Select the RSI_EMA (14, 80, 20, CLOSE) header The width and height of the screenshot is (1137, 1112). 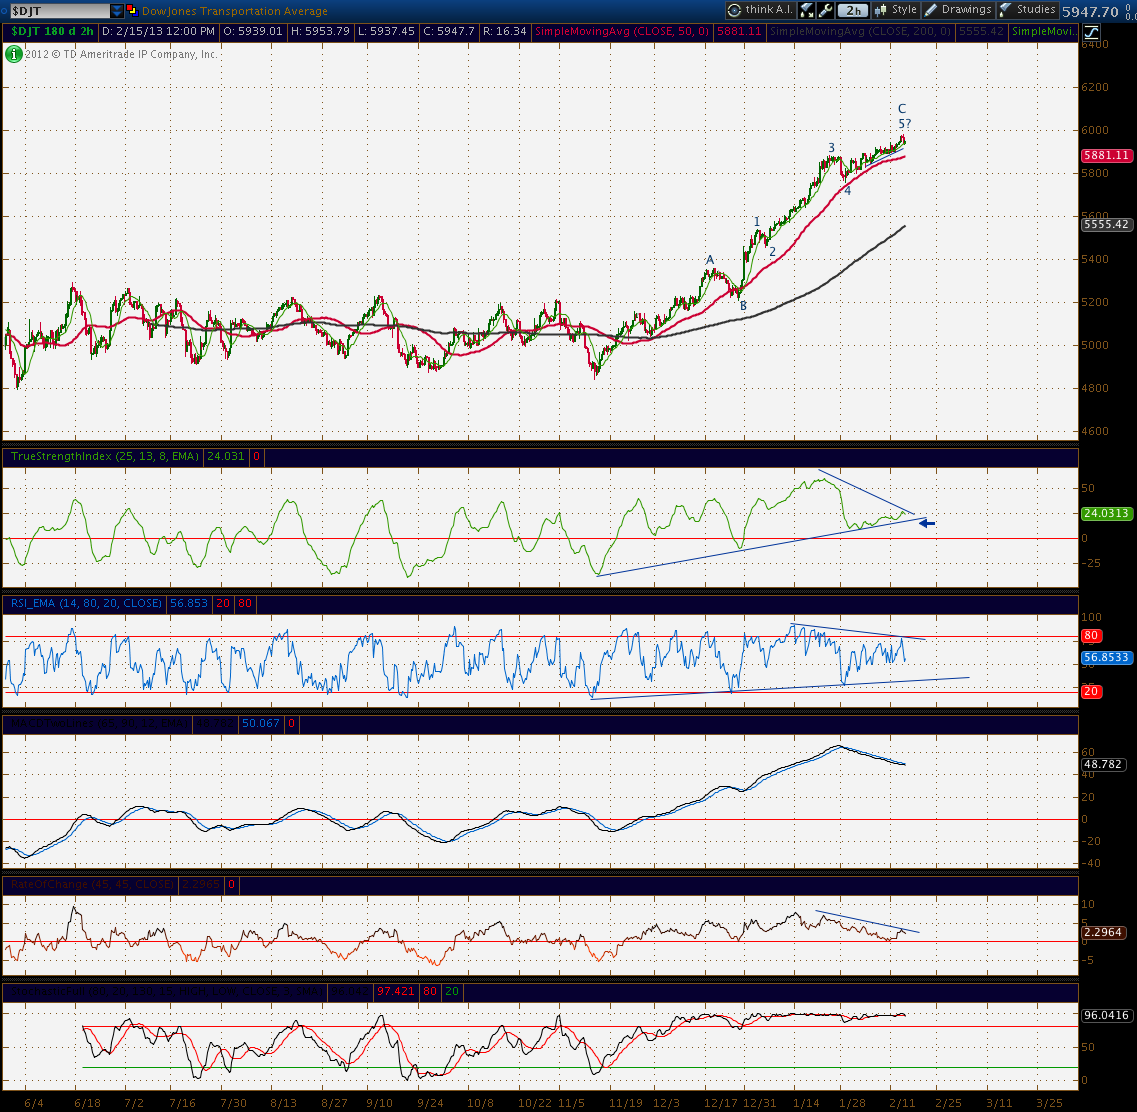pyautogui.click(x=86, y=603)
